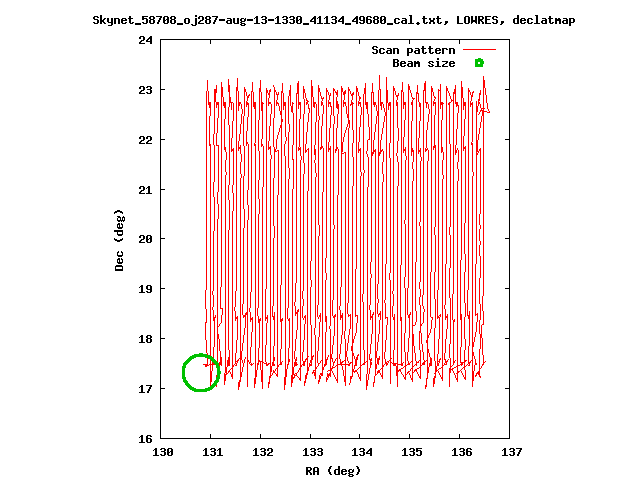Click the 'Dec (deg)' y-axis label
Image resolution: width=640 pixels, height=480 pixels.
pyautogui.click(x=119, y=240)
